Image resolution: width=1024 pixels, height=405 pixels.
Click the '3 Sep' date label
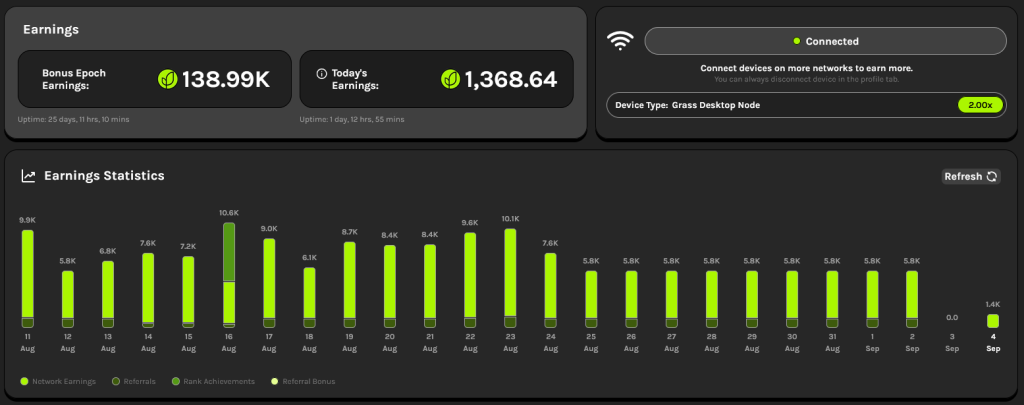coord(952,343)
